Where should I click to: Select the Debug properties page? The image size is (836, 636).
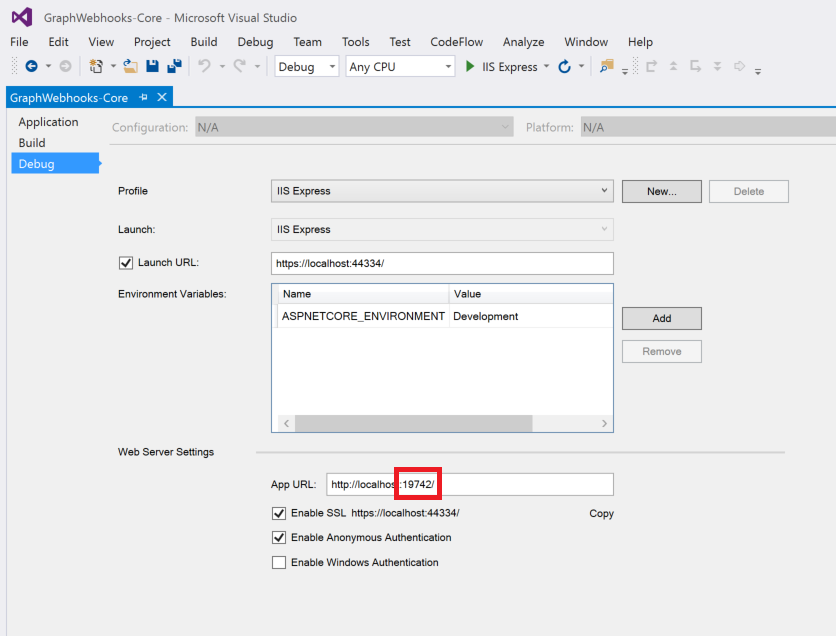55,164
